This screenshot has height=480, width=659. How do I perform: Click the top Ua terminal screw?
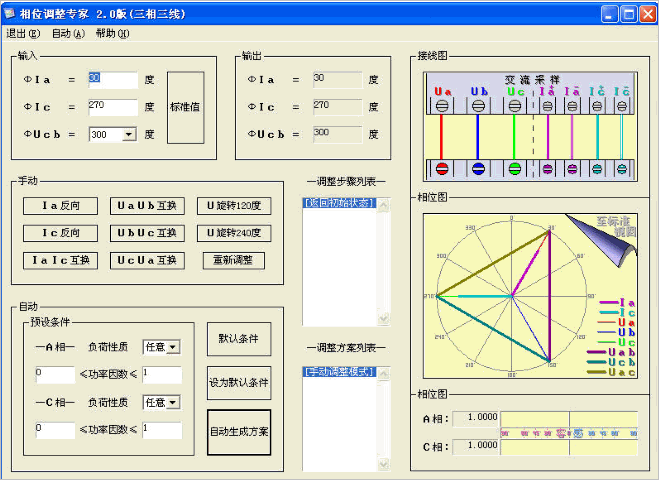[x=441, y=105]
